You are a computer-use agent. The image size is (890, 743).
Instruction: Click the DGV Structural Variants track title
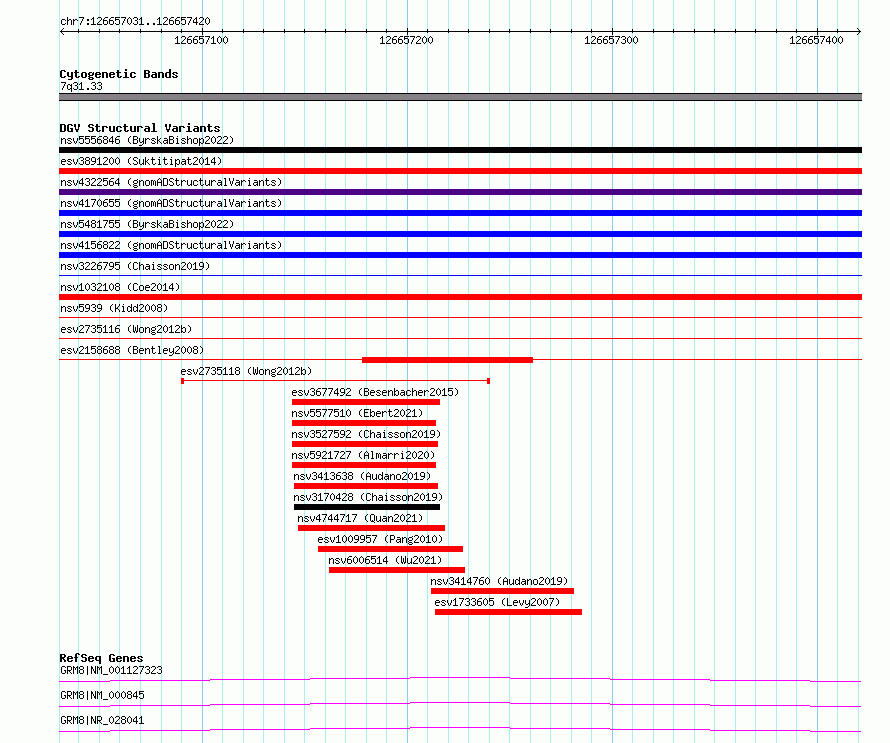point(140,128)
